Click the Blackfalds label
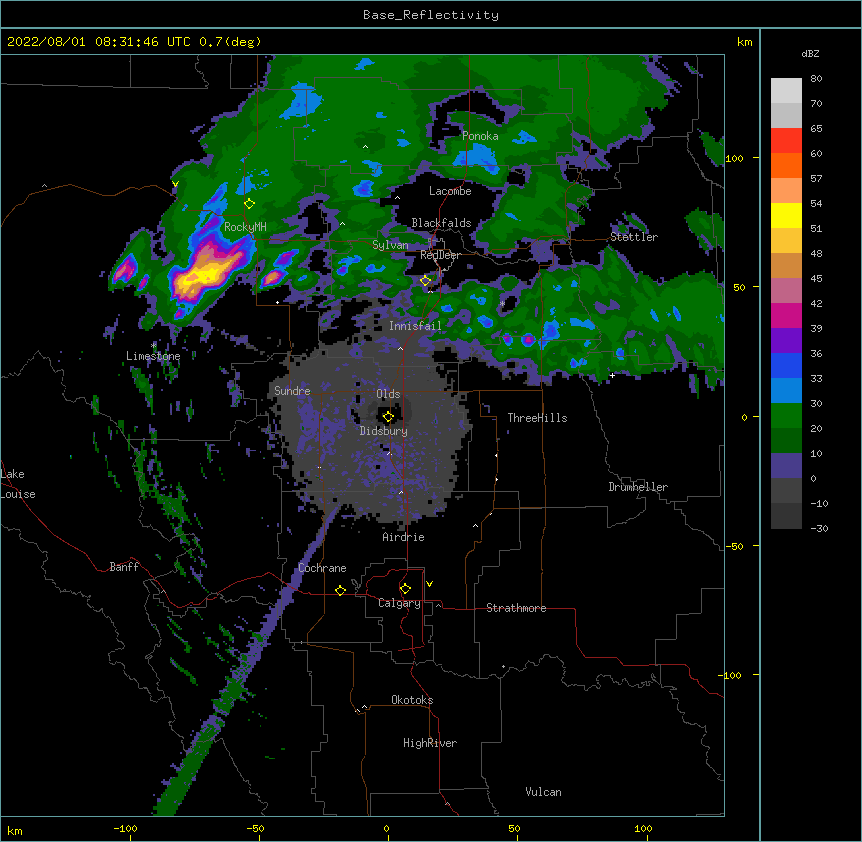862x842 pixels. tap(441, 223)
